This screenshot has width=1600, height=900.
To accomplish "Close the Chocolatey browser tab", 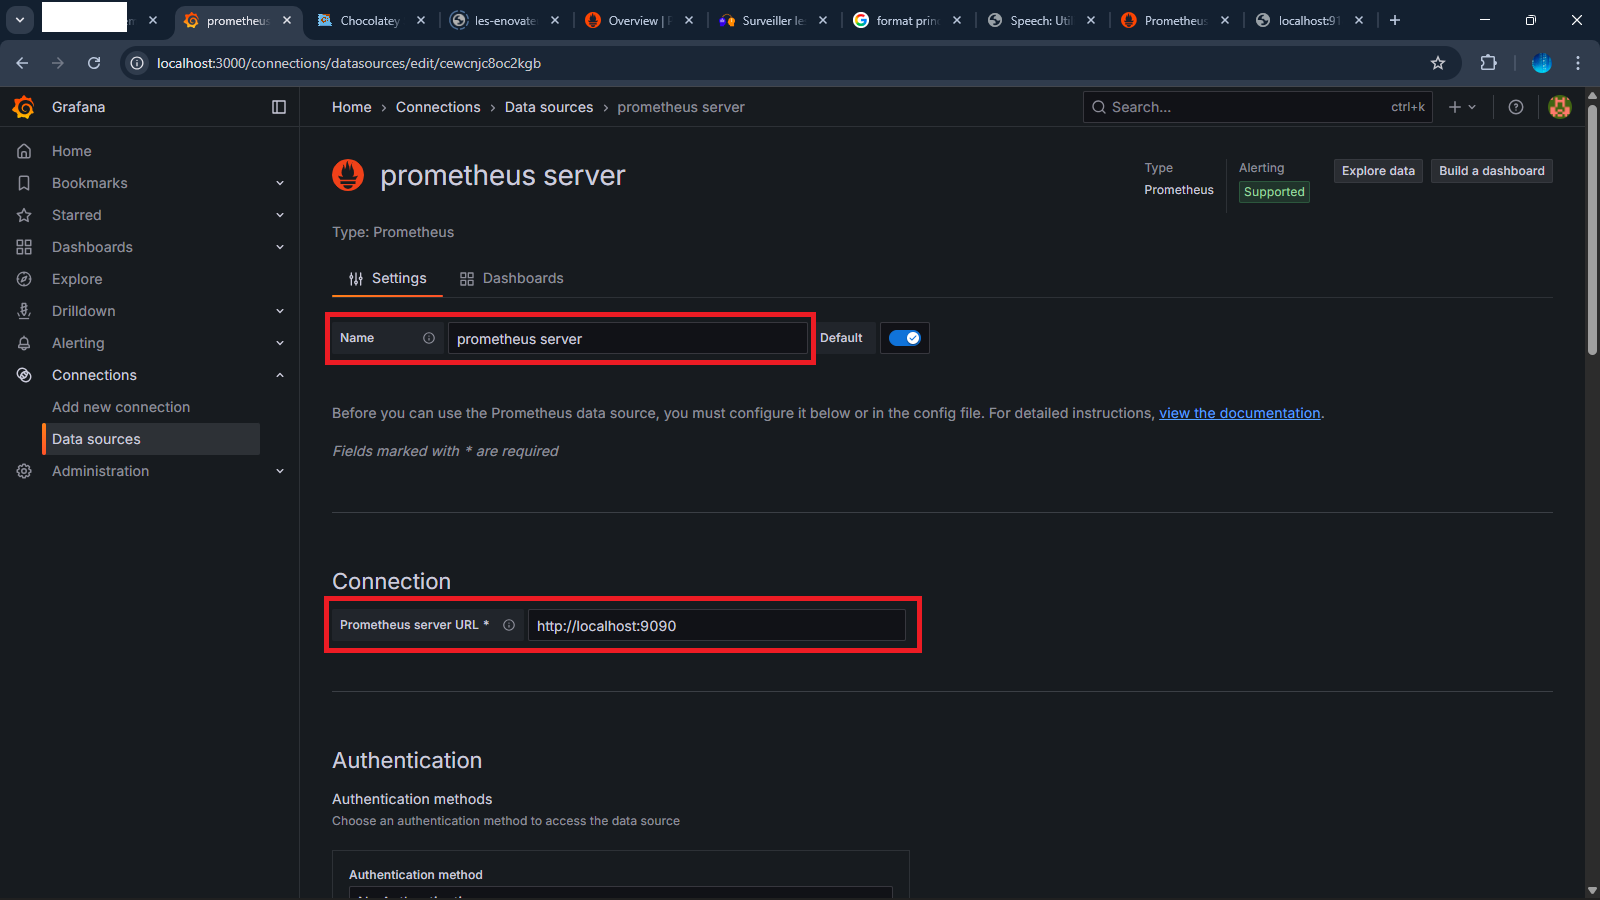I will coord(421,20).
